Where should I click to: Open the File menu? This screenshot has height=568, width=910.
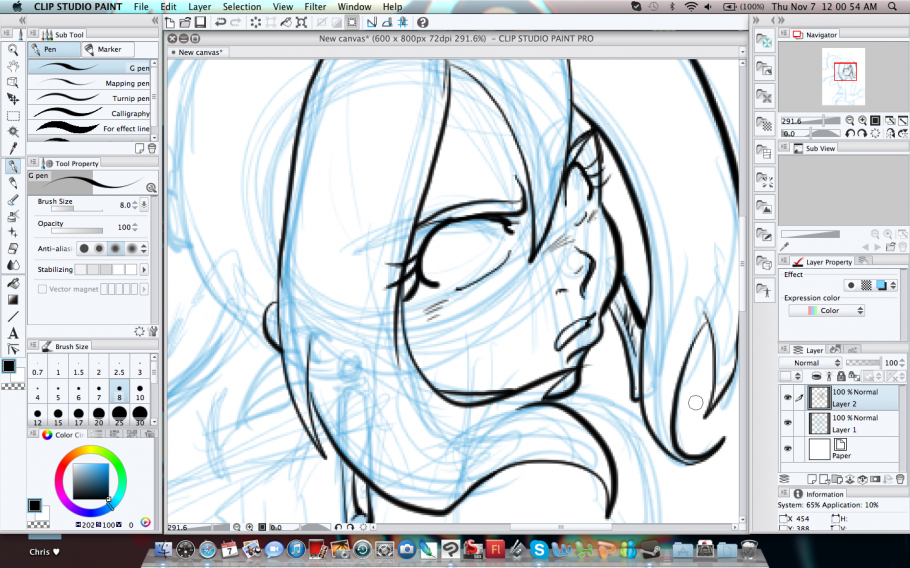point(141,6)
